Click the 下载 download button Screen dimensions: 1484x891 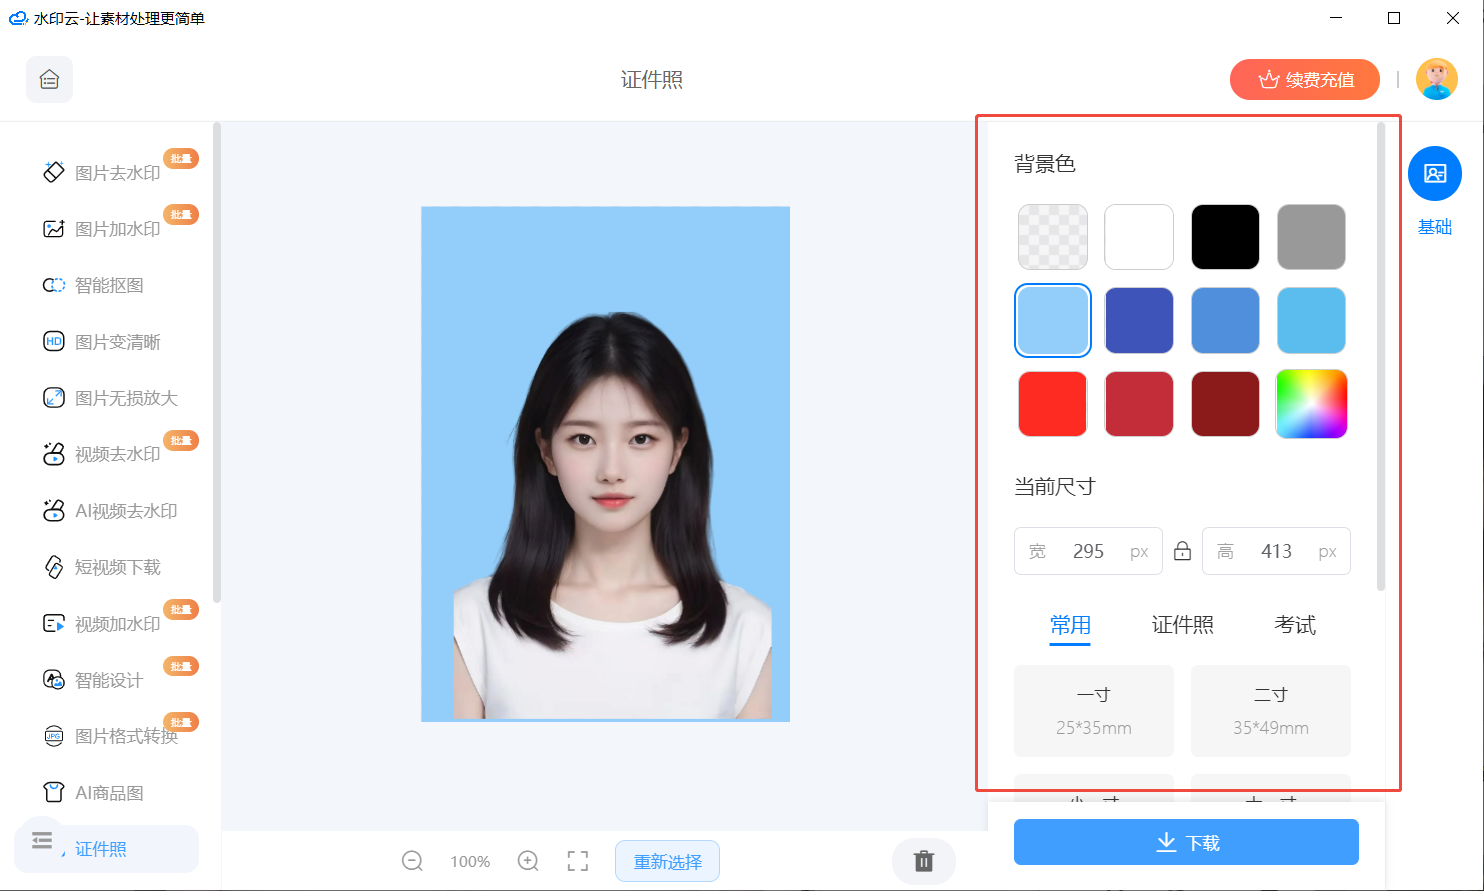1186,842
